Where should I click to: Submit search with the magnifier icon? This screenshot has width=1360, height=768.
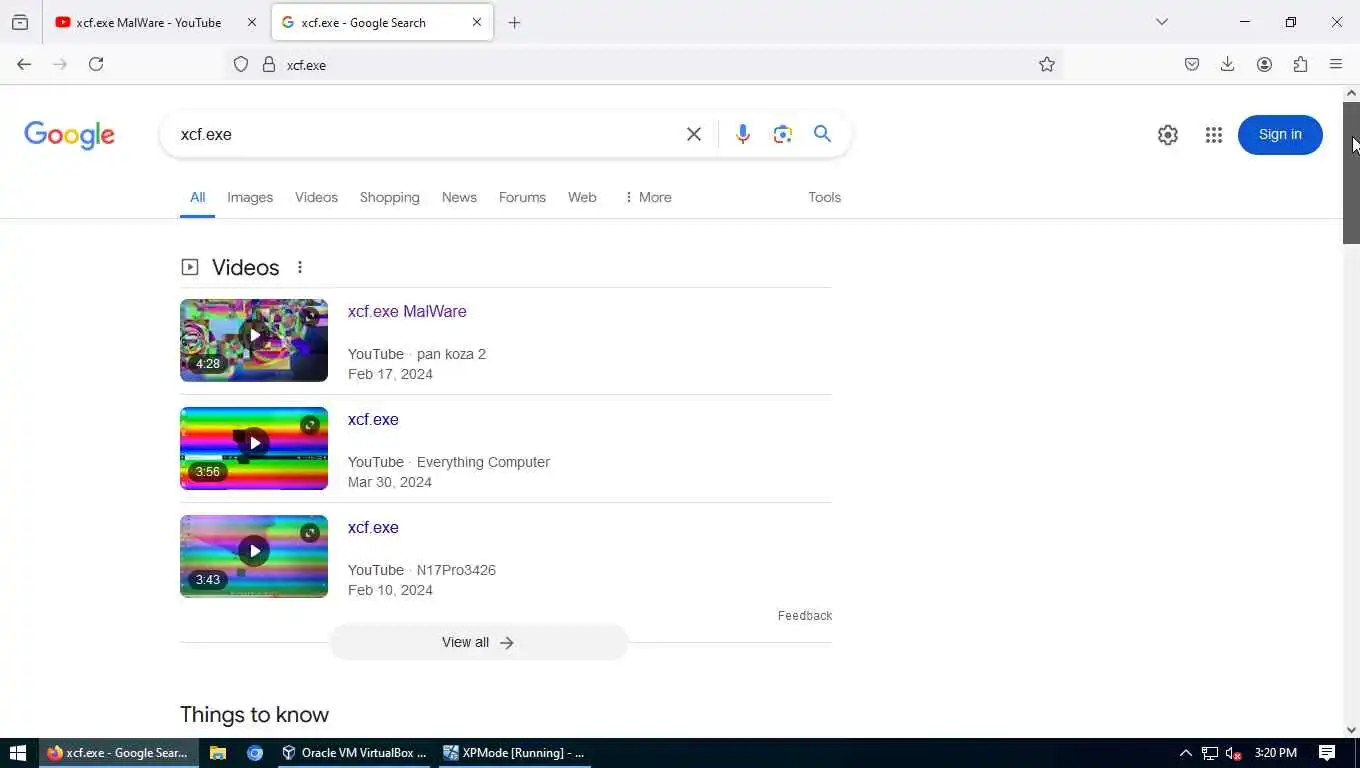click(x=822, y=134)
